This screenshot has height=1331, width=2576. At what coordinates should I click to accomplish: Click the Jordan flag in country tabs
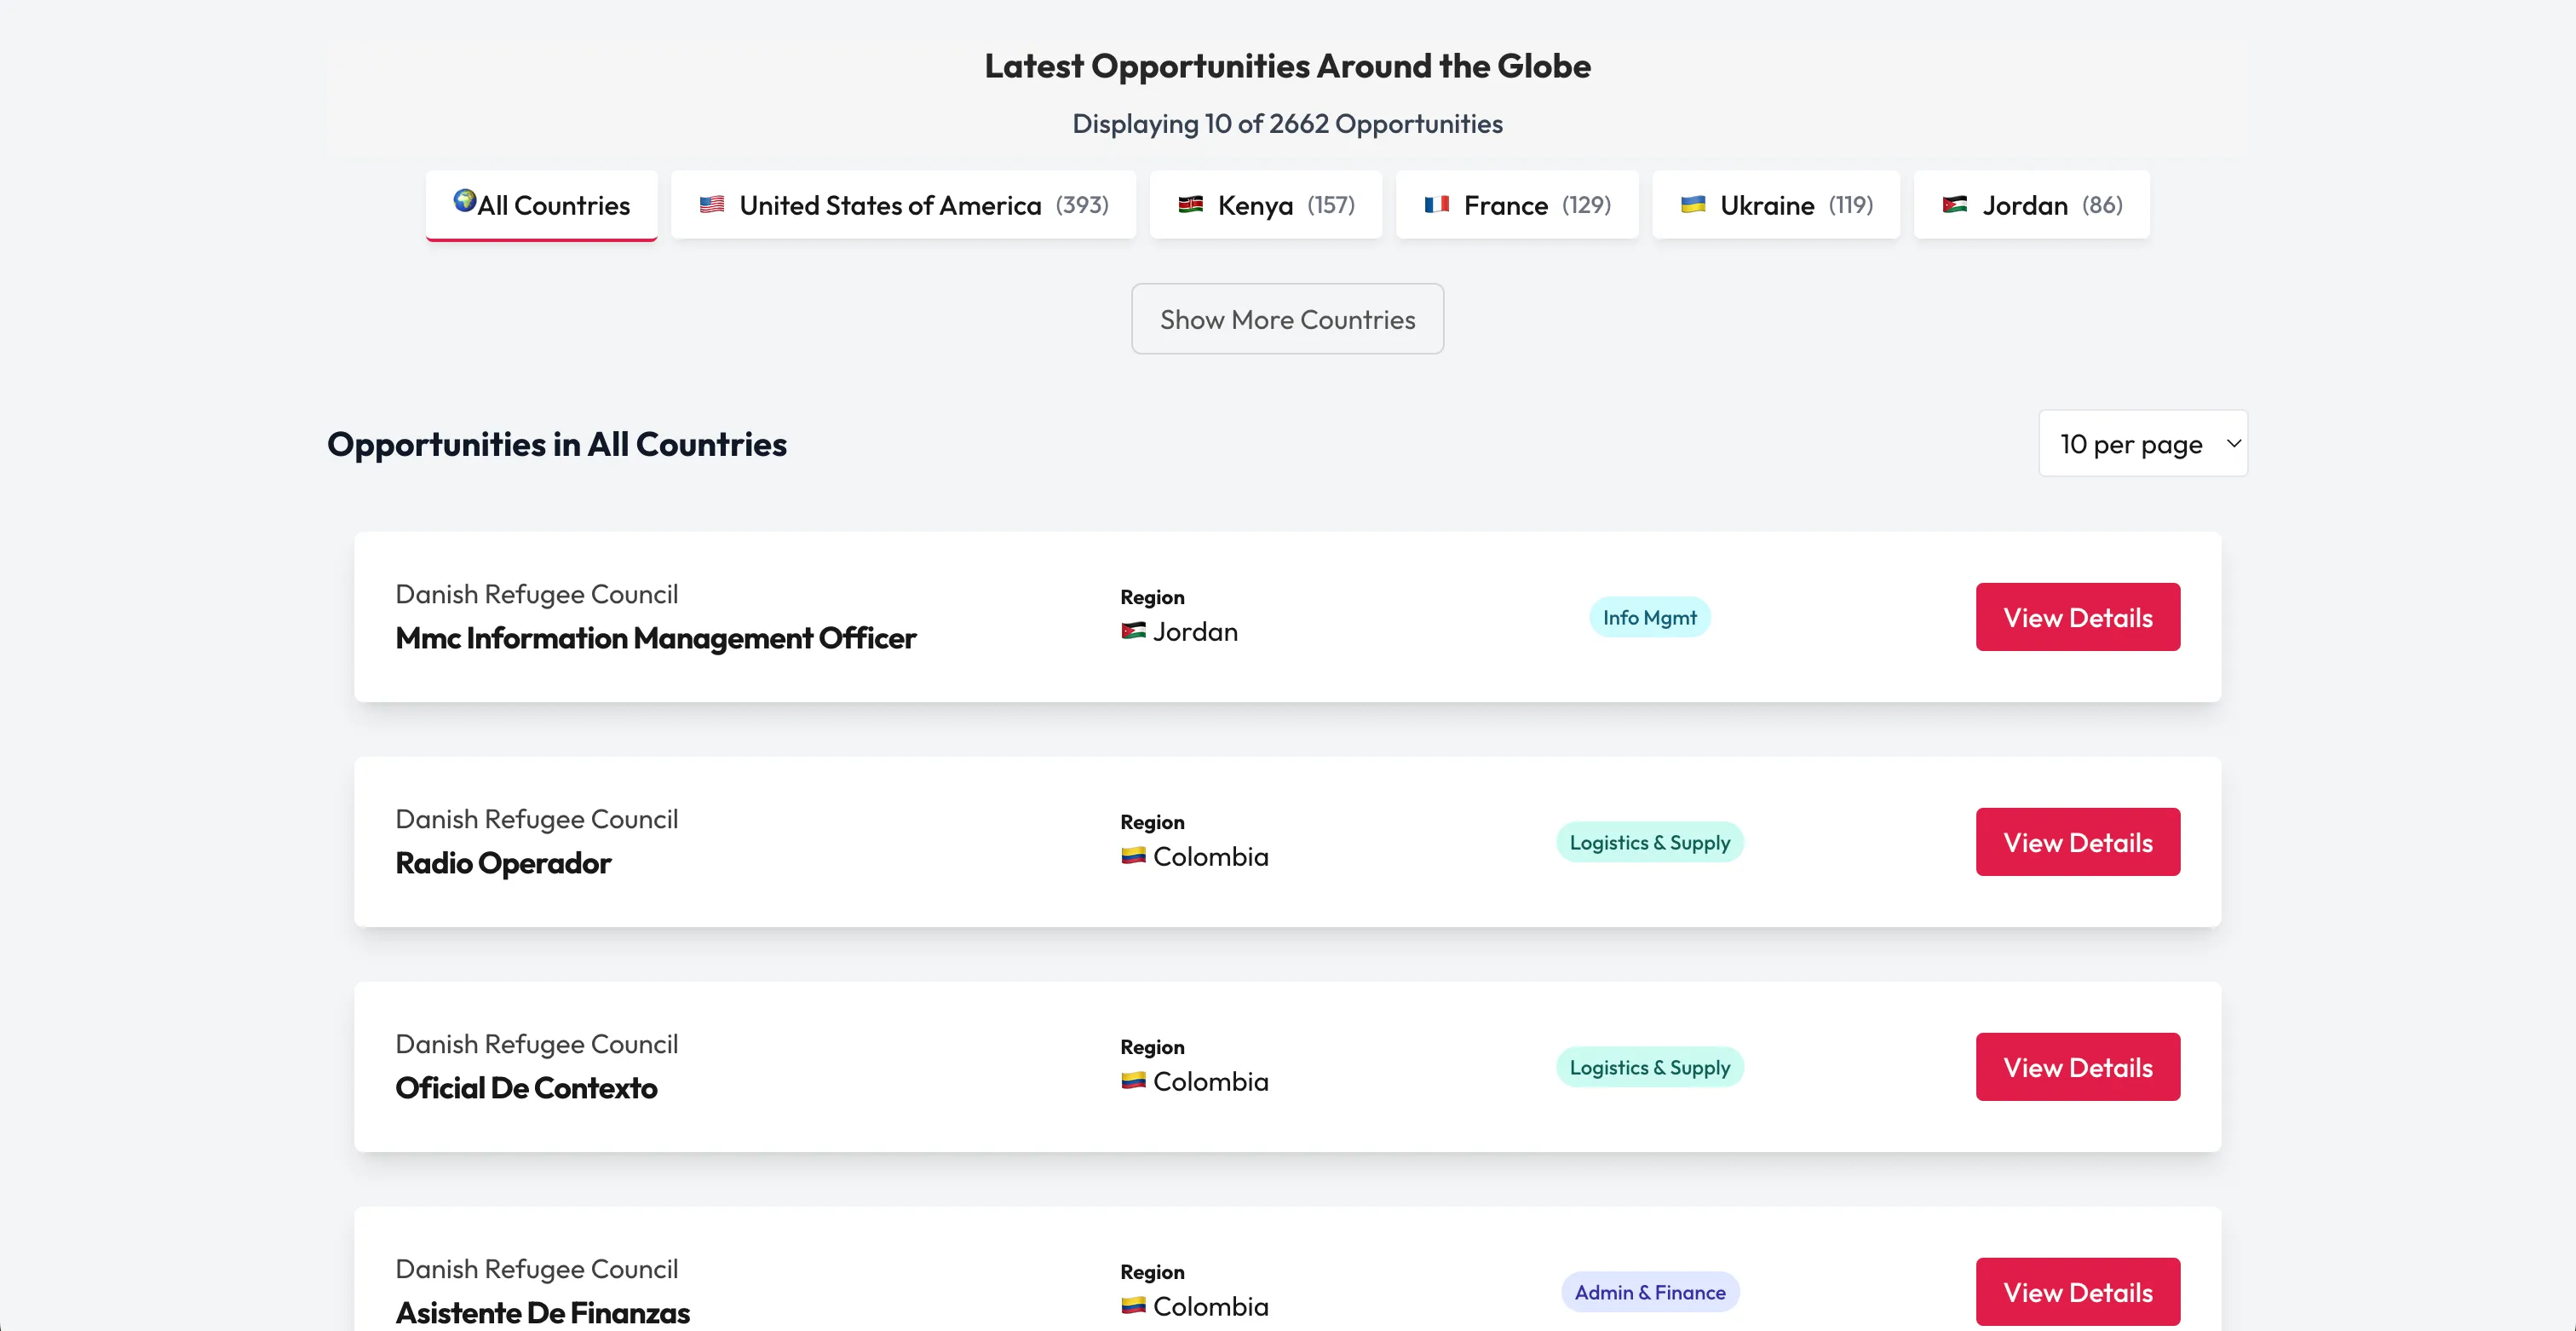pos(1955,205)
